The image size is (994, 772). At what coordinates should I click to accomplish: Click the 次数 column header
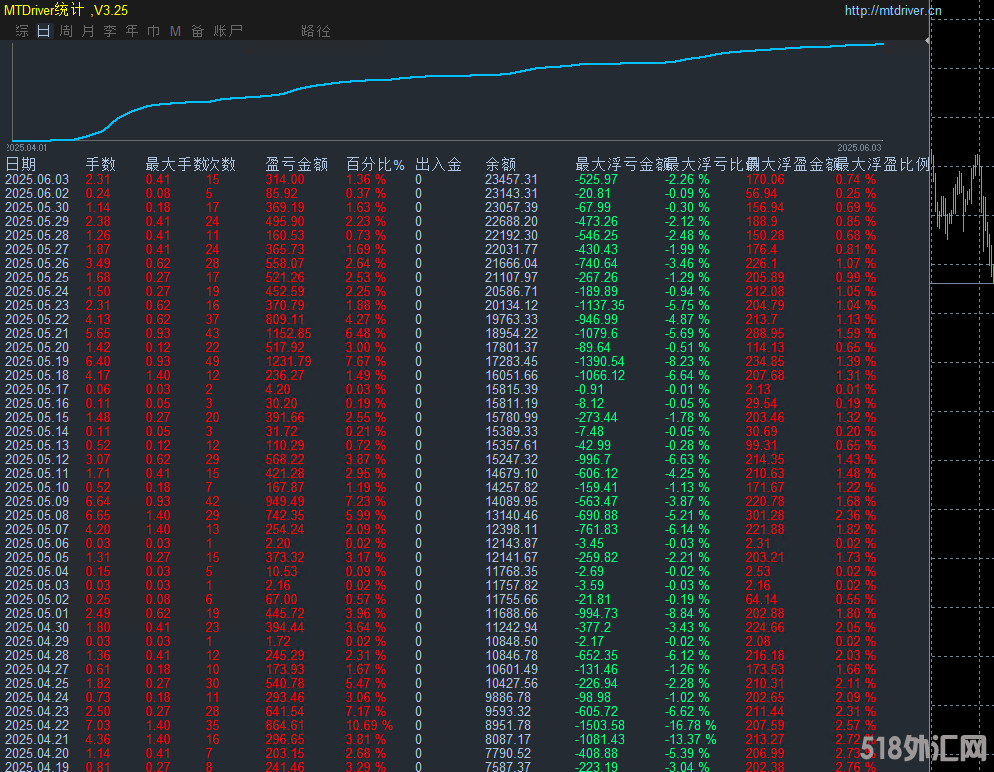(x=221, y=165)
